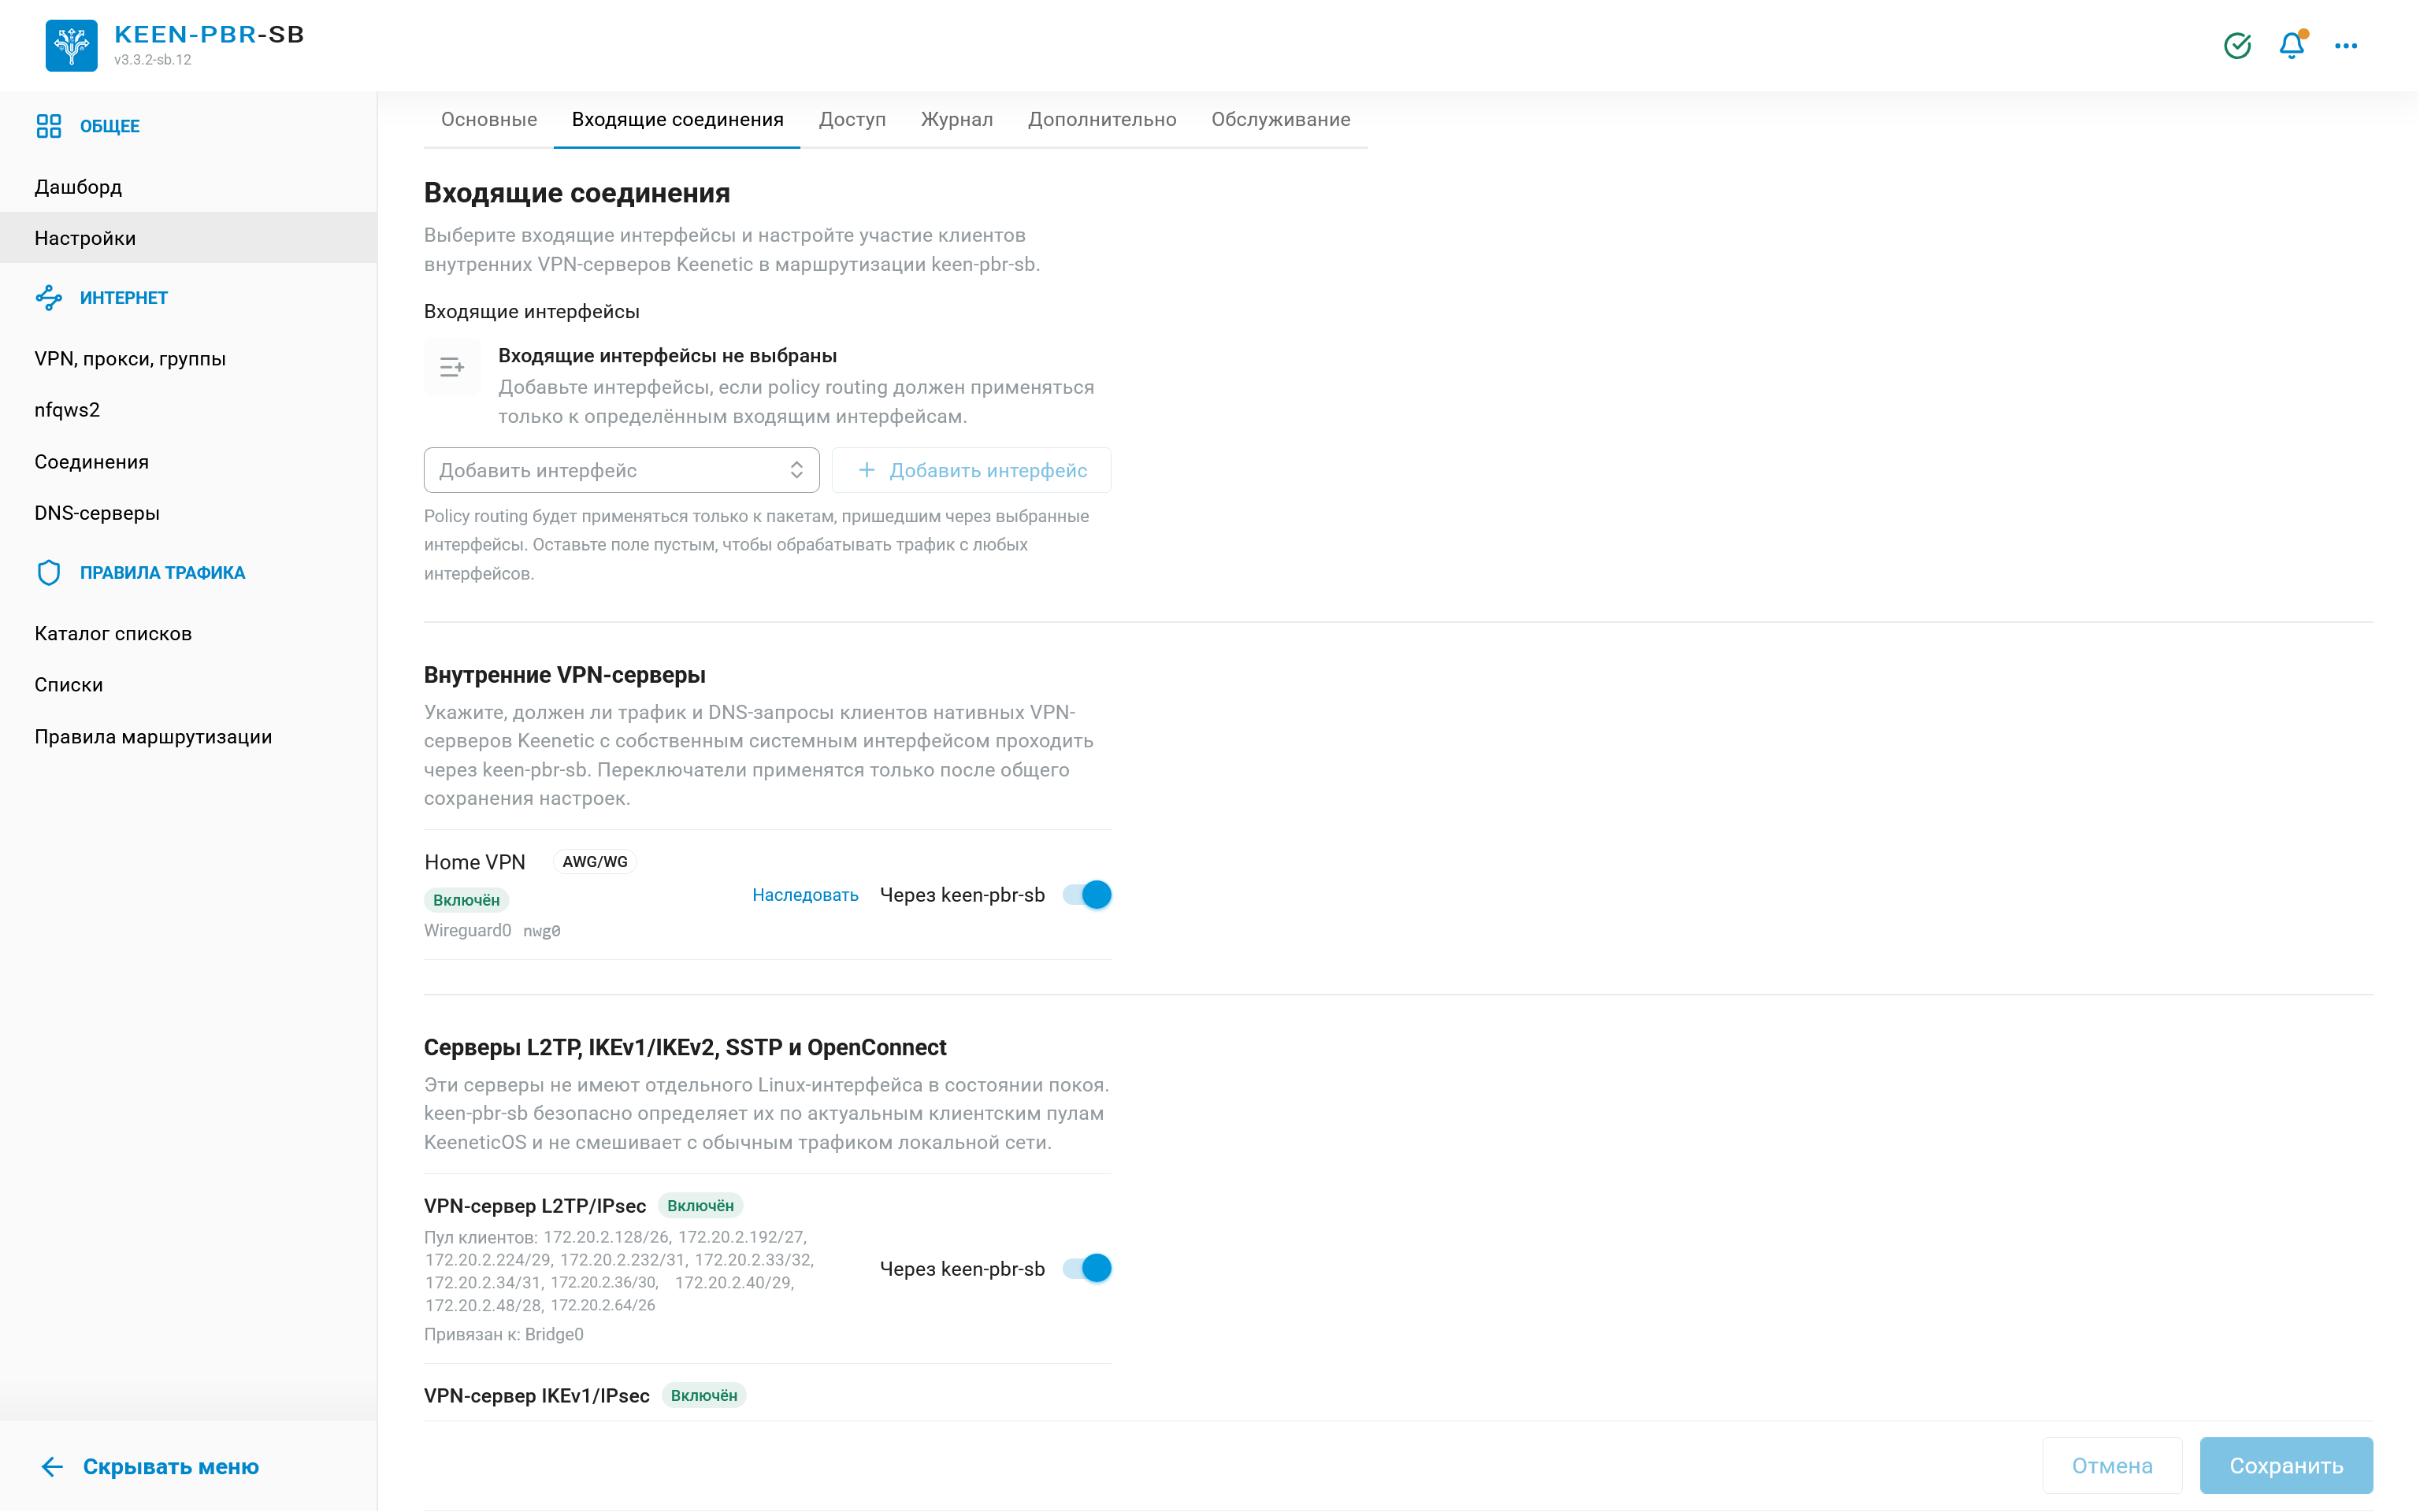Image resolution: width=2420 pixels, height=1512 pixels.
Task: Click the AWG/WG badge next to Home VPN
Action: coord(595,862)
